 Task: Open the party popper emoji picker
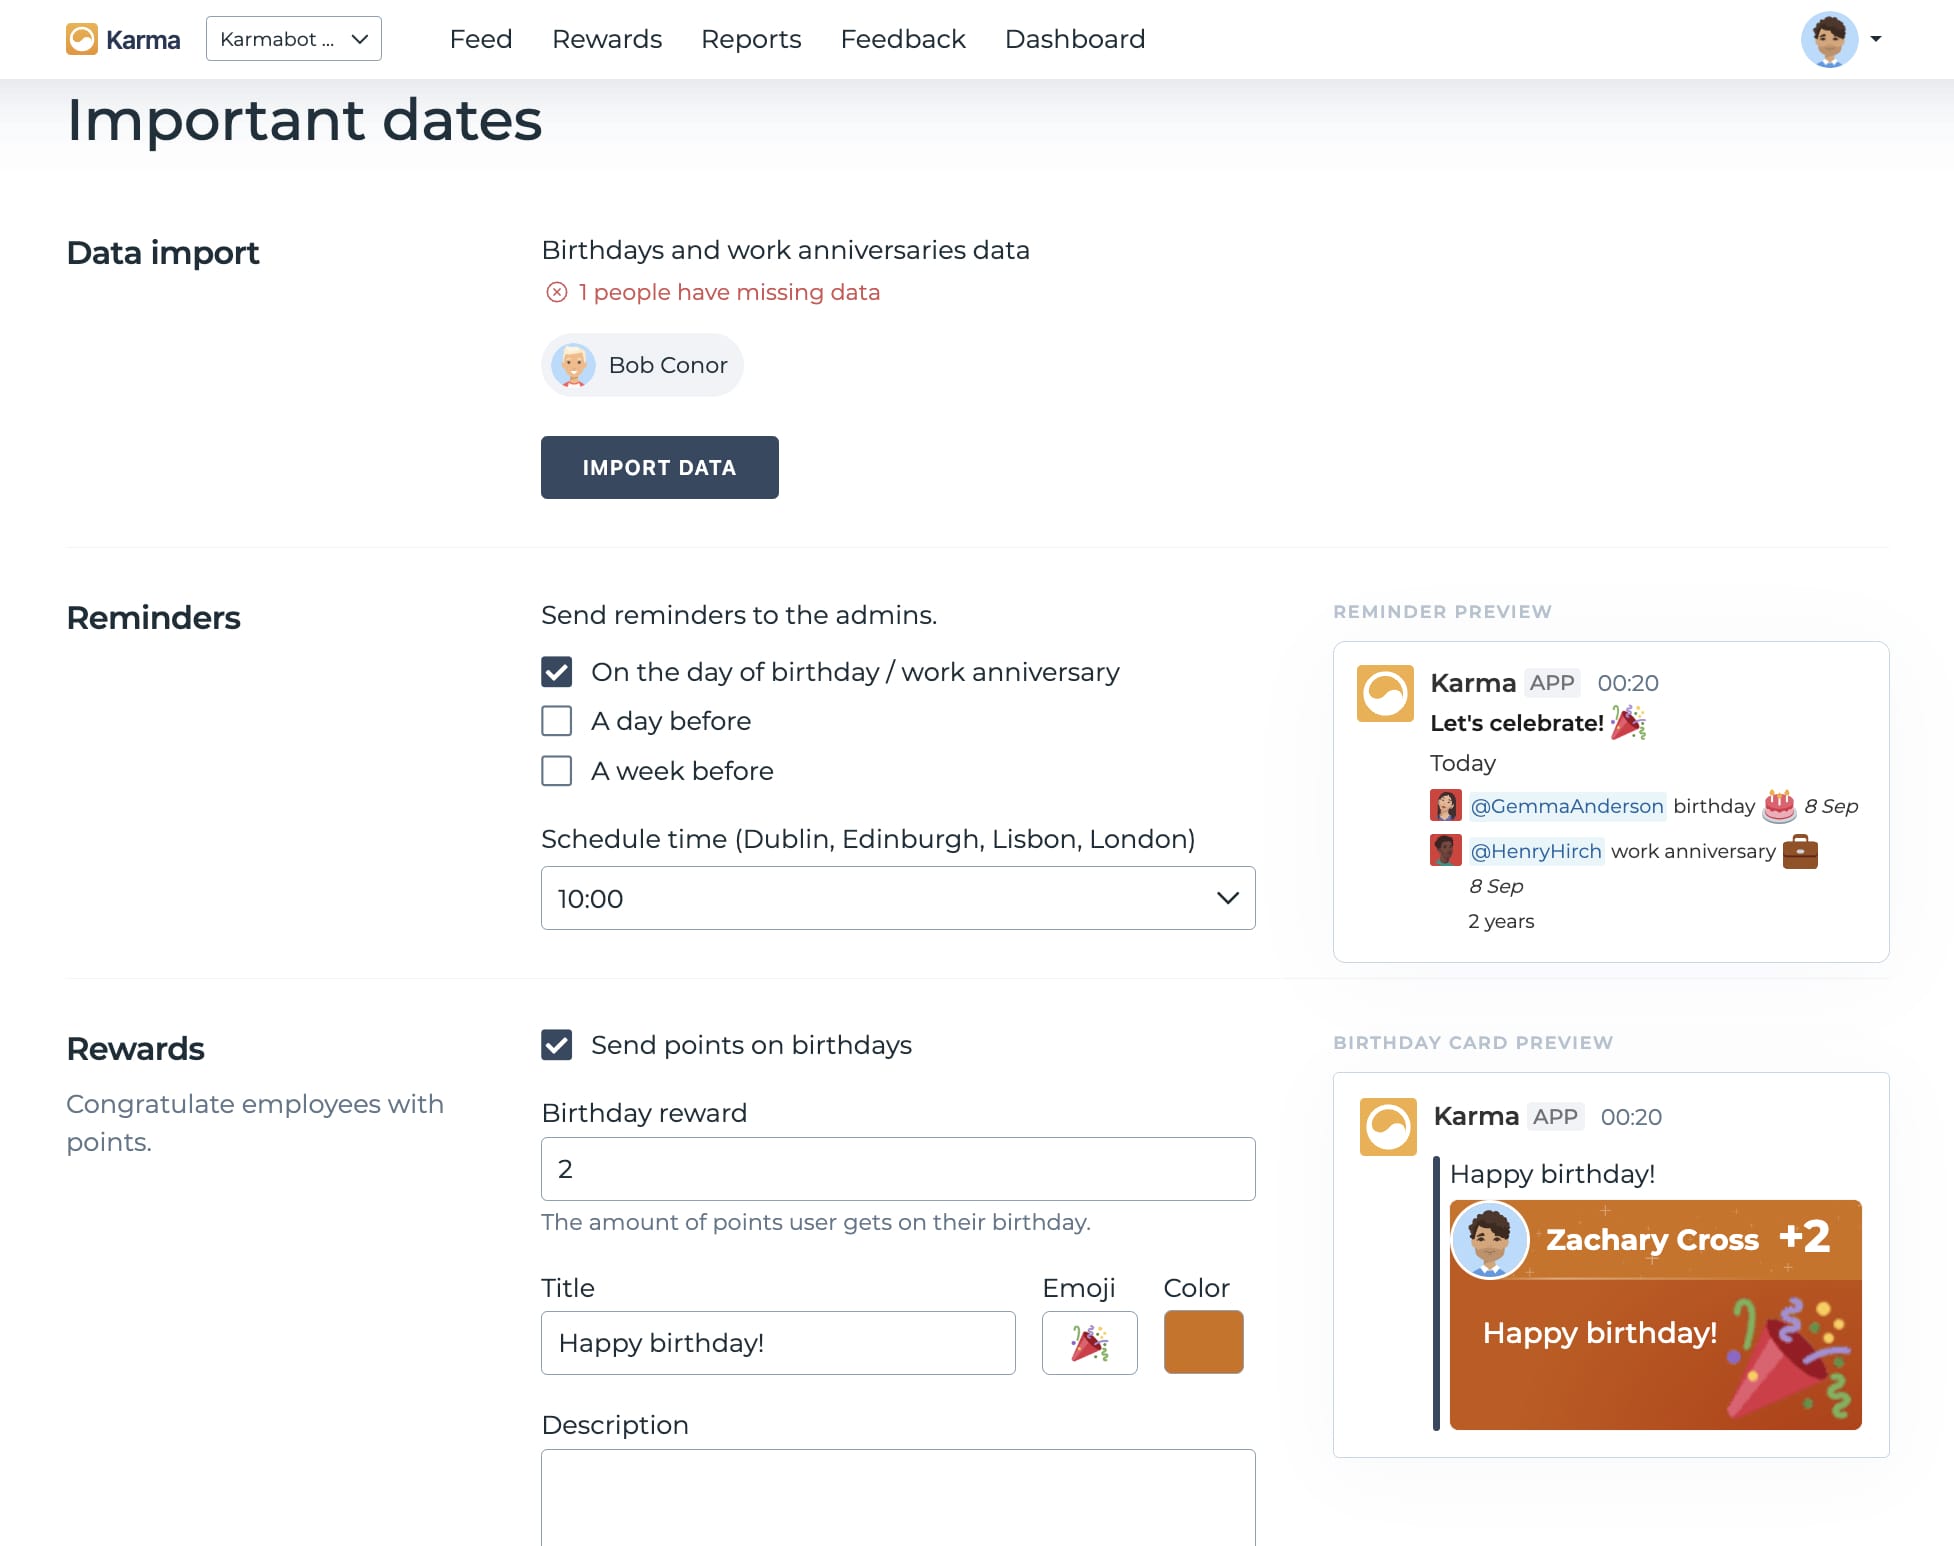pyautogui.click(x=1089, y=1343)
